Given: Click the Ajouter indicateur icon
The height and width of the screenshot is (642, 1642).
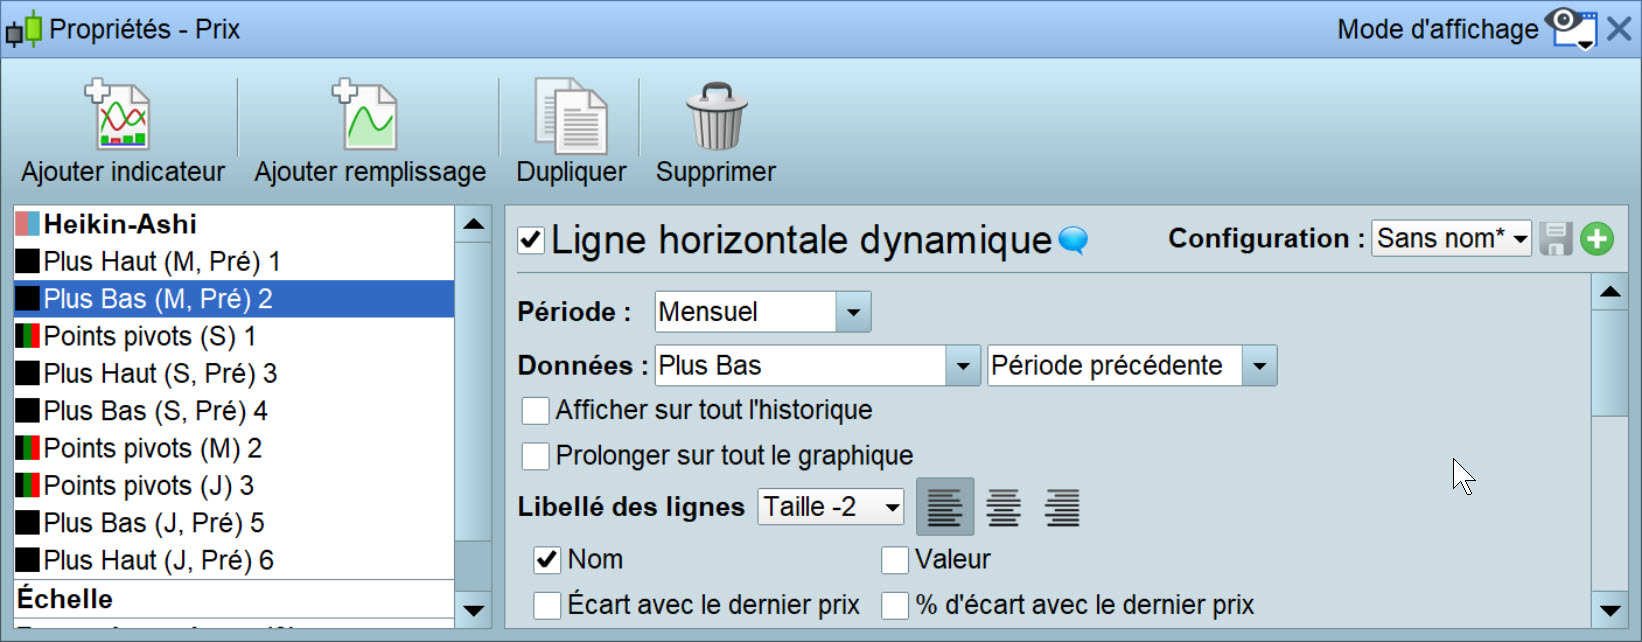Looking at the screenshot, I should pyautogui.click(x=122, y=116).
